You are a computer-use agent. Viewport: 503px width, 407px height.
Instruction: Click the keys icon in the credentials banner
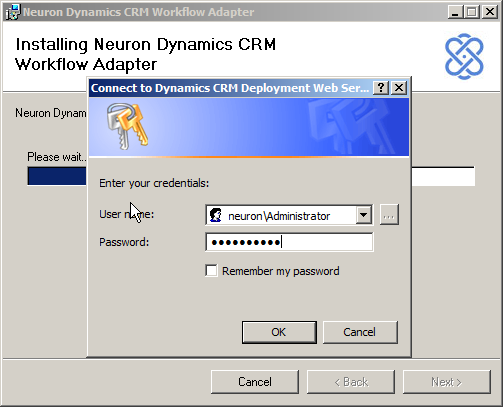click(x=127, y=126)
